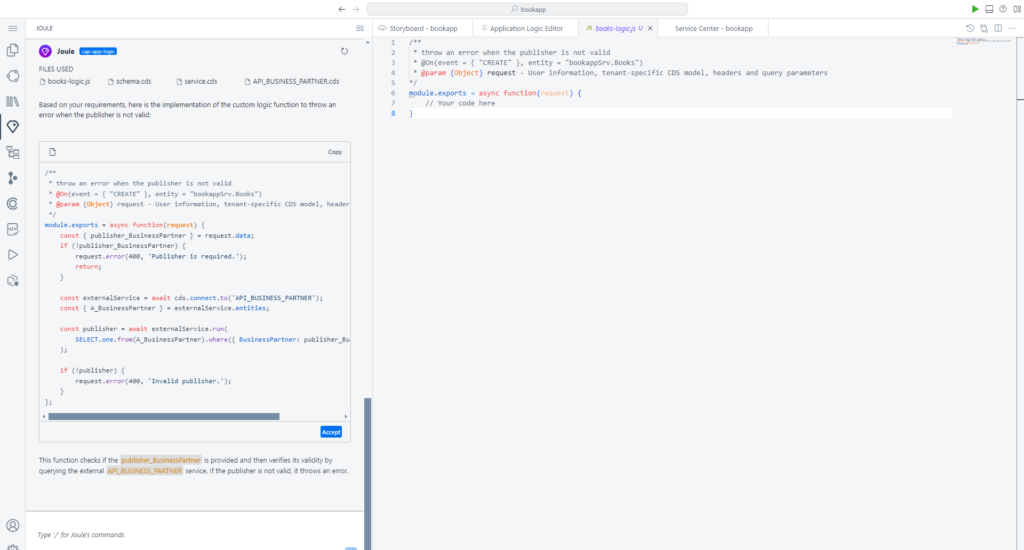This screenshot has width=1024, height=550.
Task: Click the Joule panel vertical scrollbar
Action: pyautogui.click(x=368, y=474)
